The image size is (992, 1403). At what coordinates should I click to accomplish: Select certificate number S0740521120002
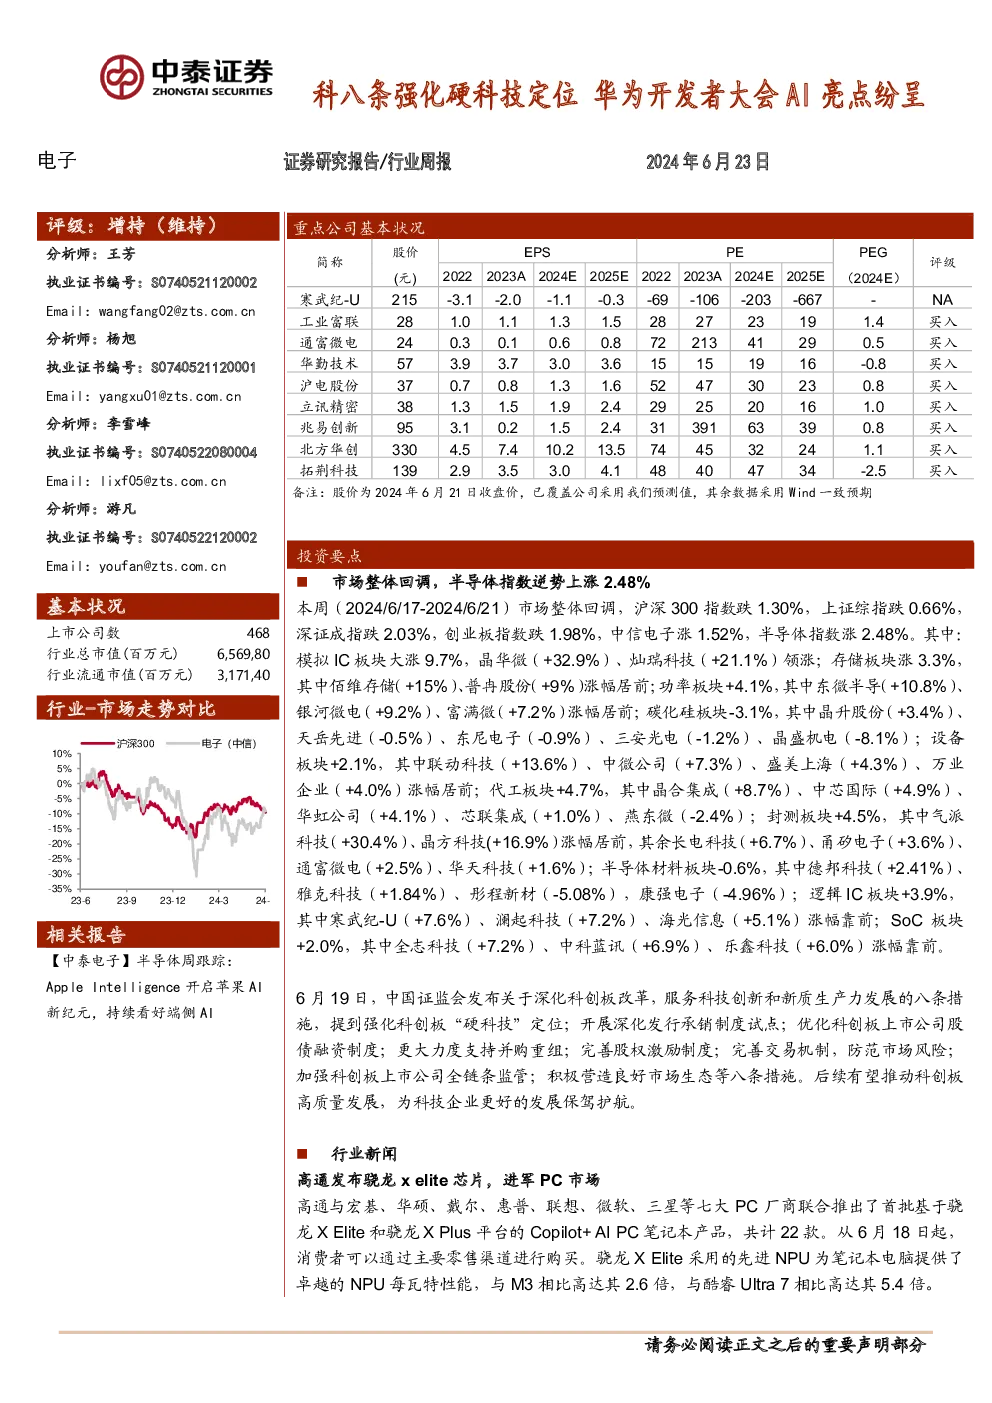[204, 283]
